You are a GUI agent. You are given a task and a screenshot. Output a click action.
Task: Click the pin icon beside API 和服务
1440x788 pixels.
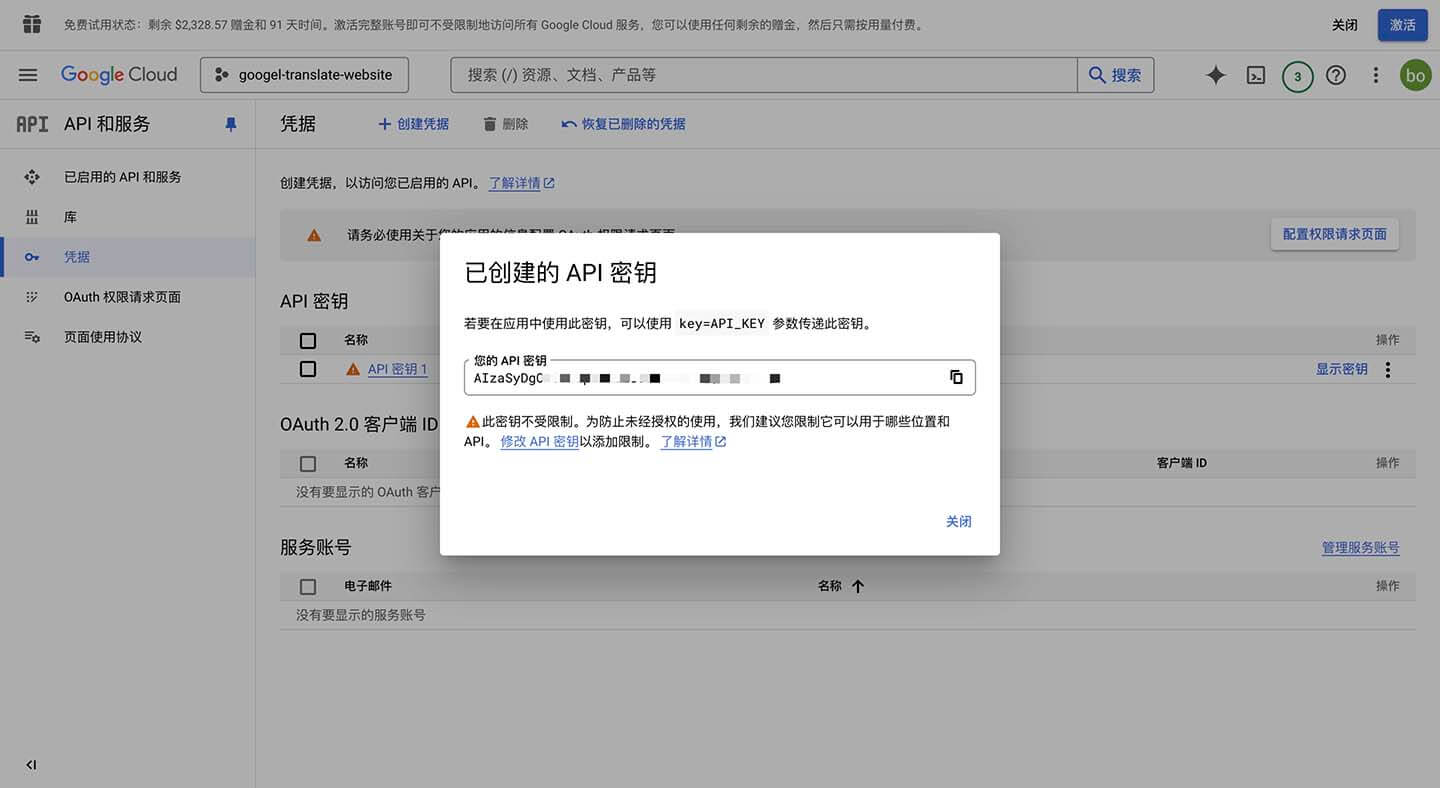point(231,124)
